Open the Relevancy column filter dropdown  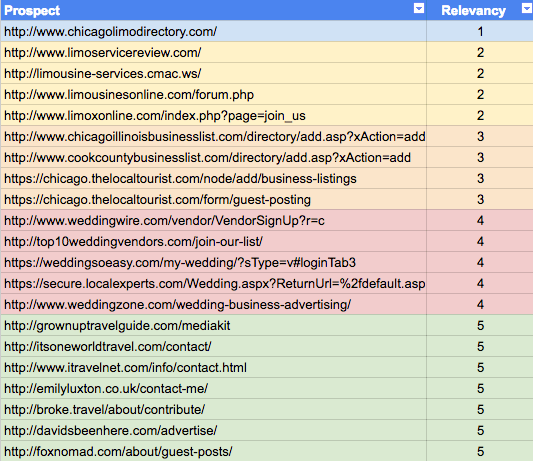(527, 8)
